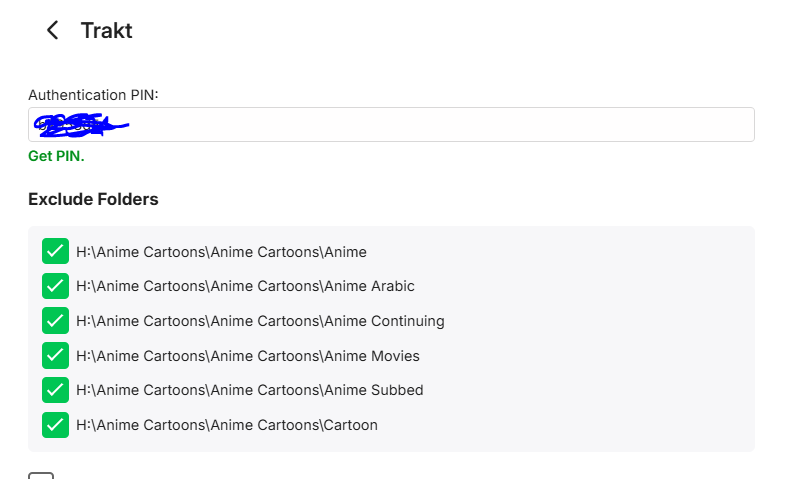Click the Anime Movies path label
Image resolution: width=812 pixels, height=479 pixels.
247,356
